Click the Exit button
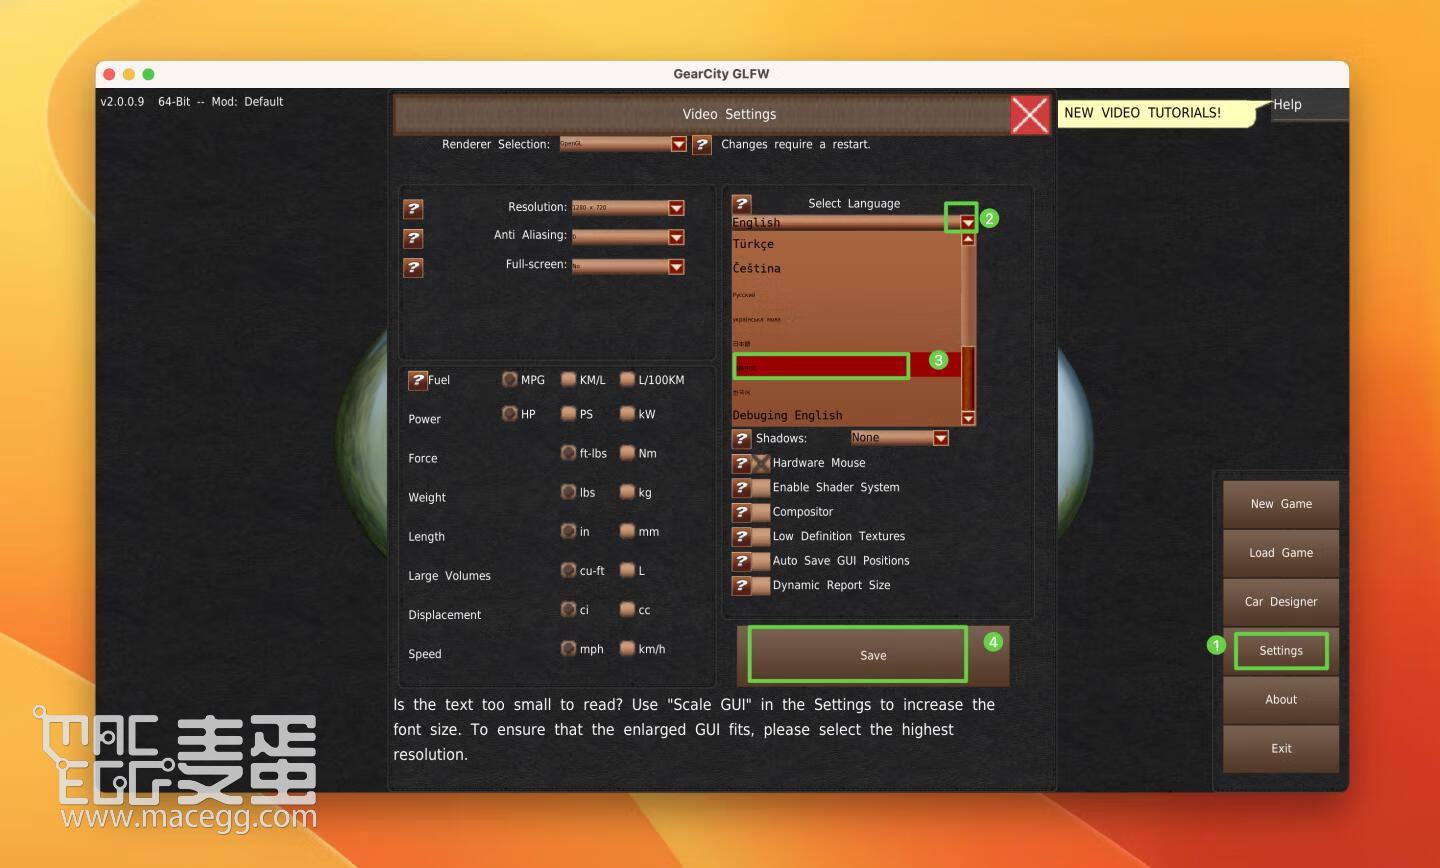 coord(1281,748)
